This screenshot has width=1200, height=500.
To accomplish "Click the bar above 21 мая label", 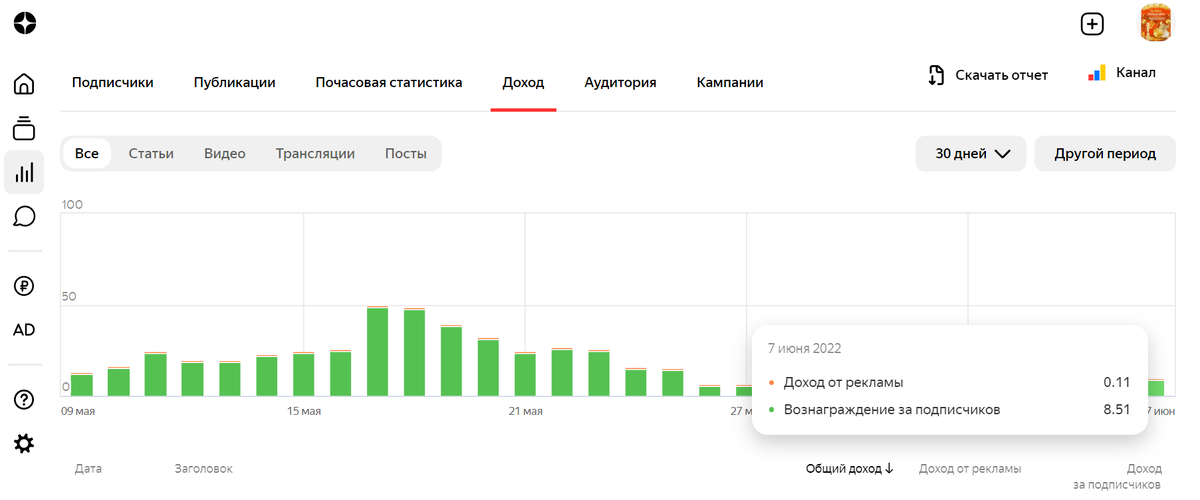I will [x=526, y=374].
